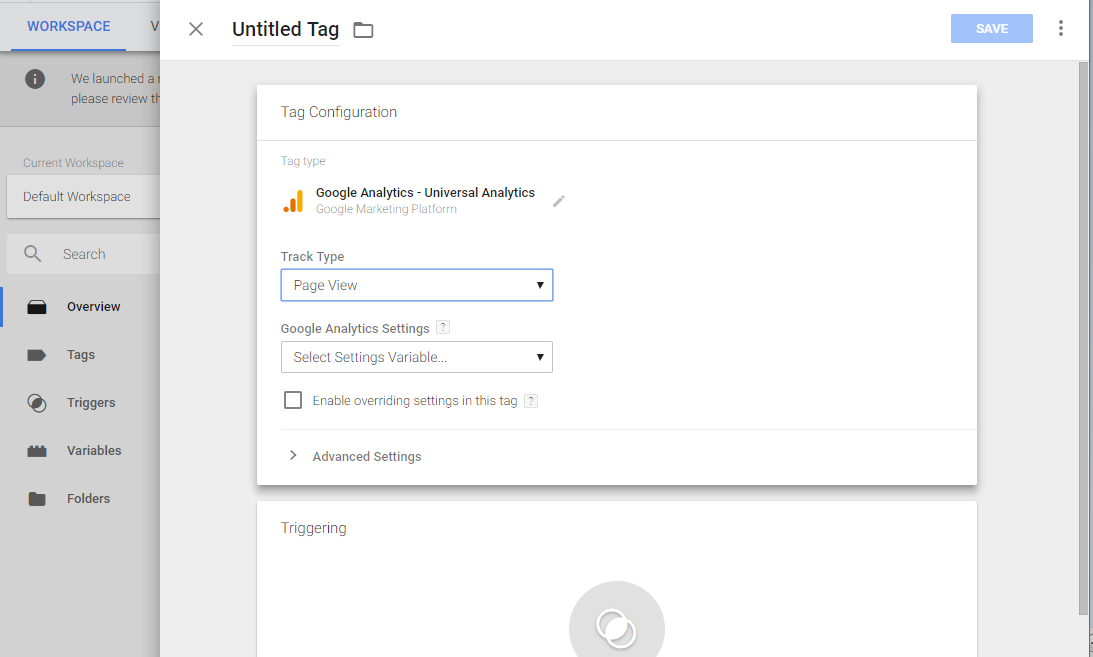The image size is (1093, 657).
Task: Open the three-dot more options menu
Action: pyautogui.click(x=1060, y=28)
